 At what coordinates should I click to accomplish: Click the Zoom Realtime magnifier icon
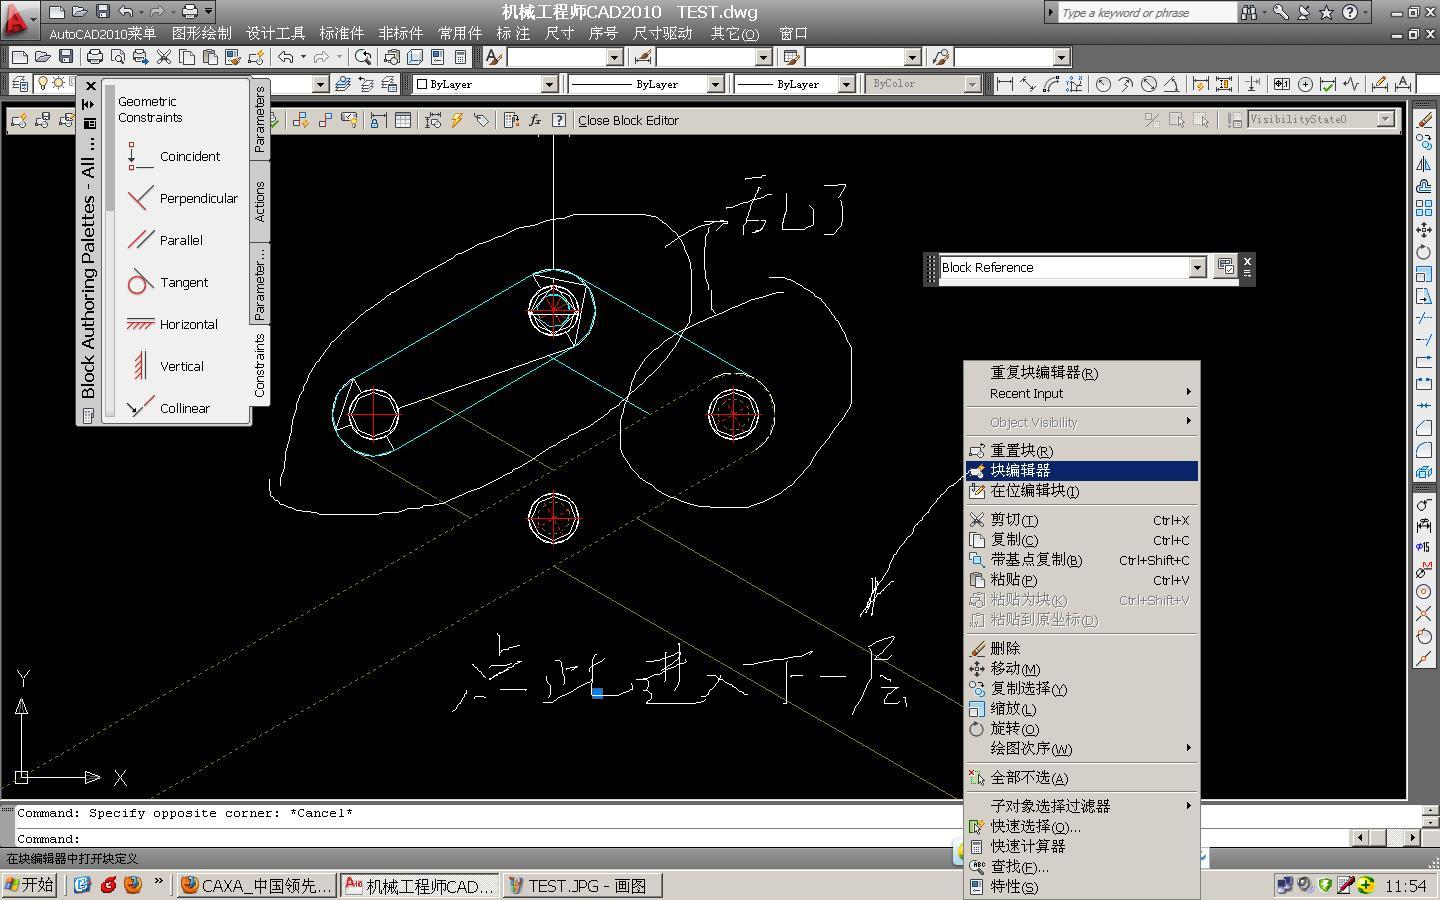point(363,57)
